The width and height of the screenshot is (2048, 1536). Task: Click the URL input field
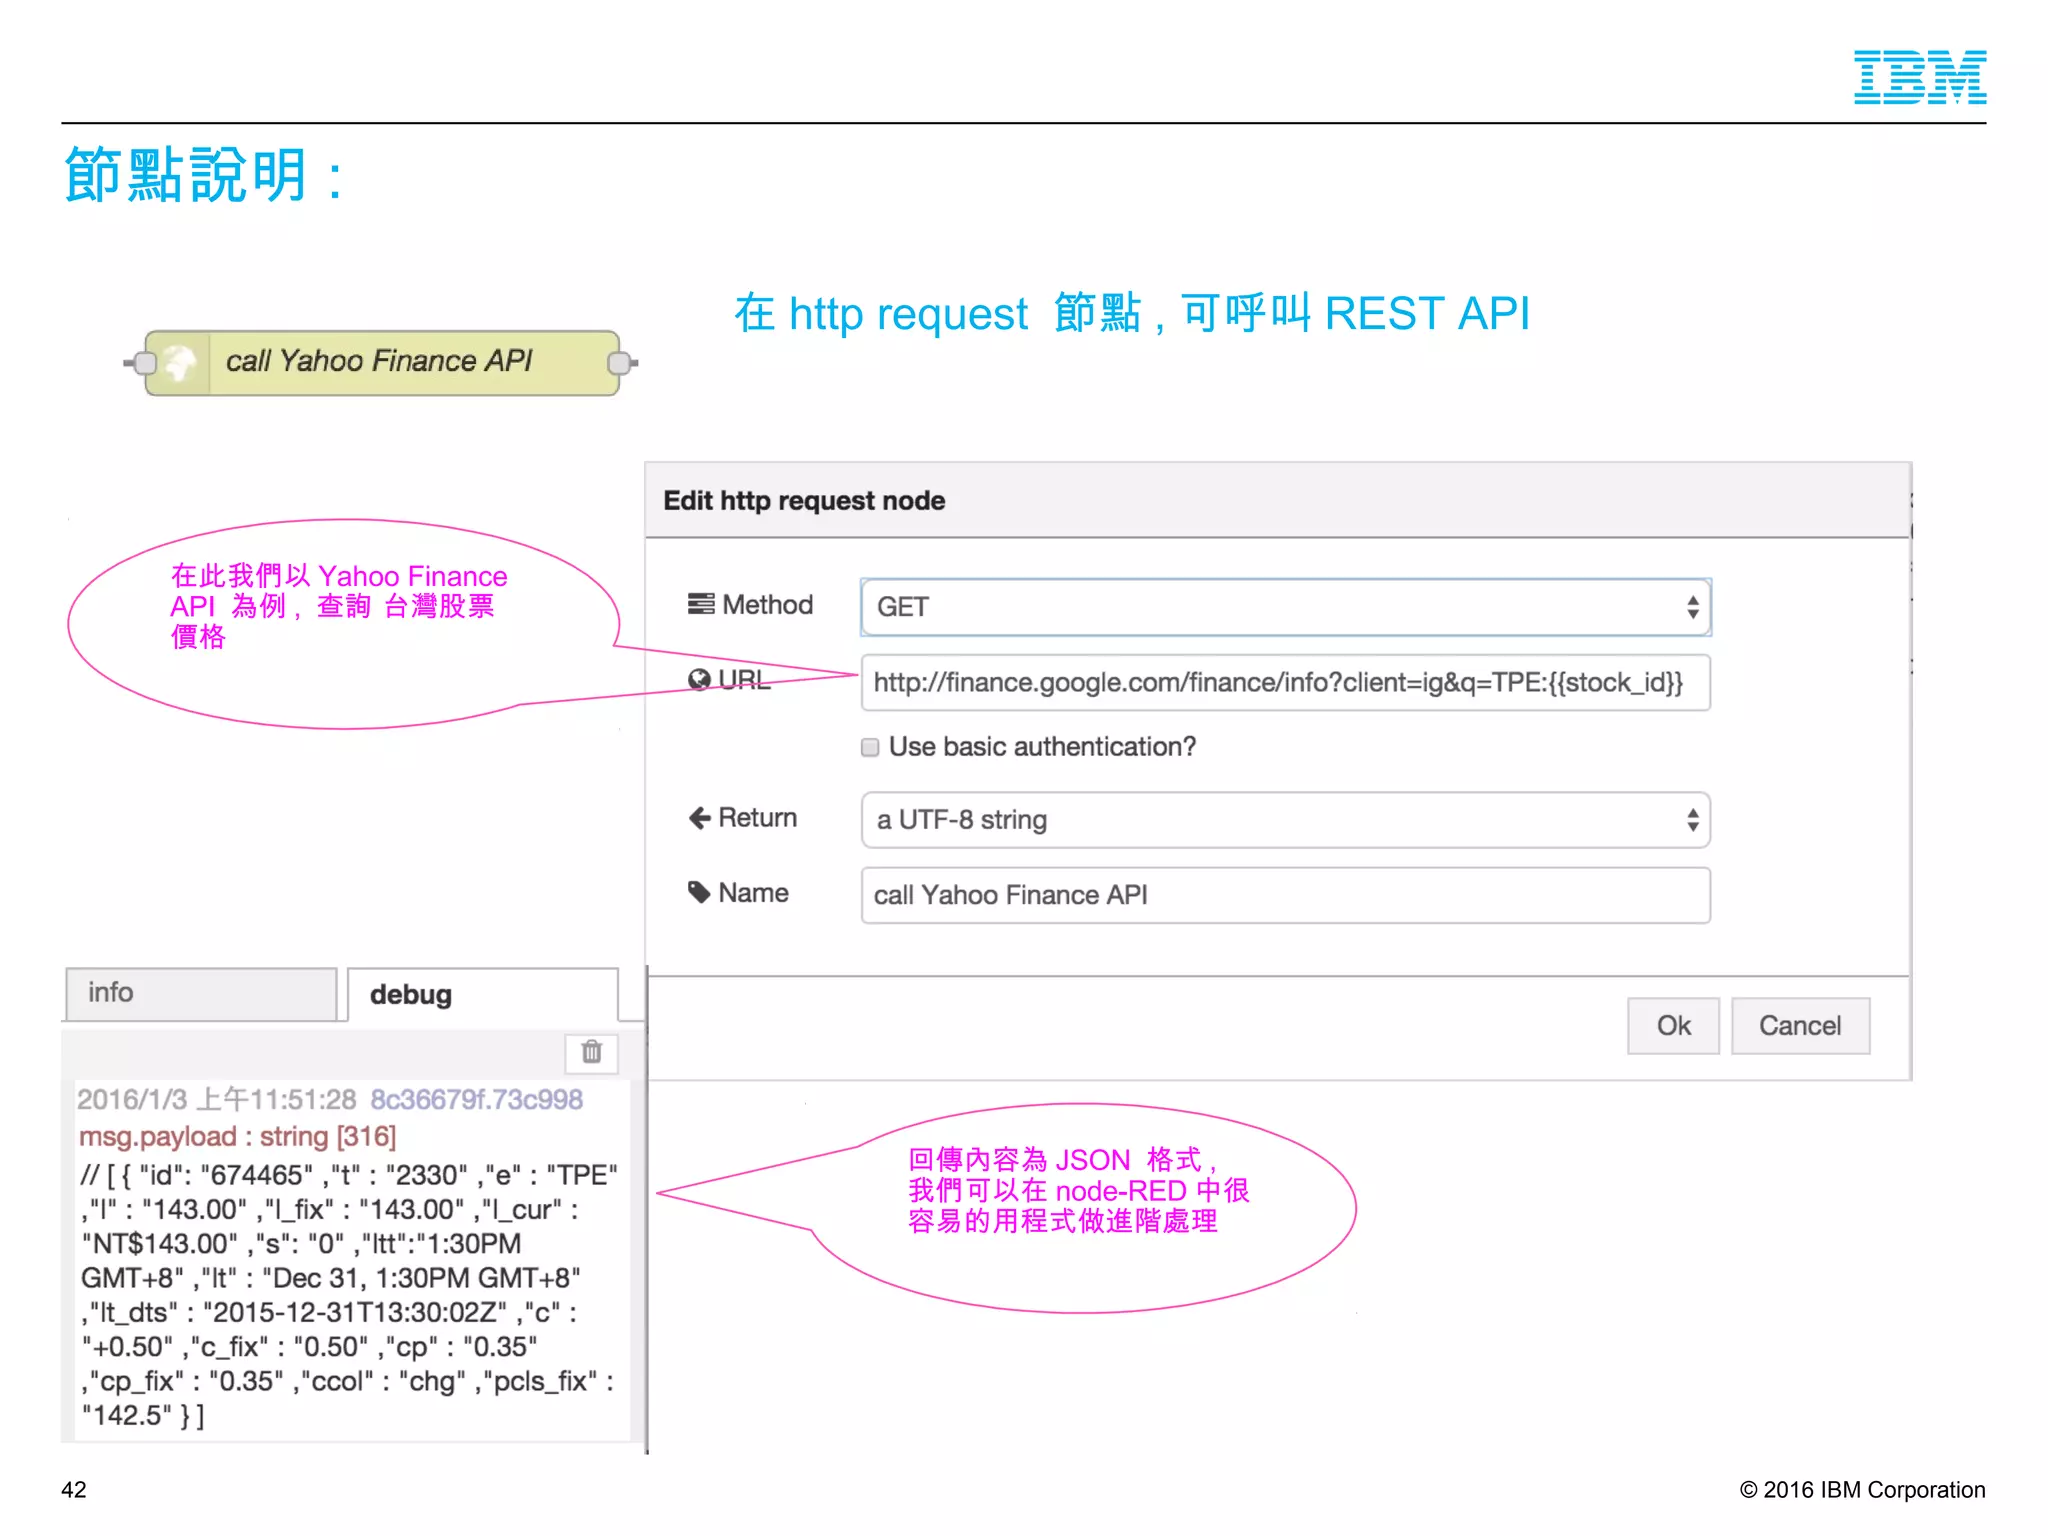point(1285,683)
